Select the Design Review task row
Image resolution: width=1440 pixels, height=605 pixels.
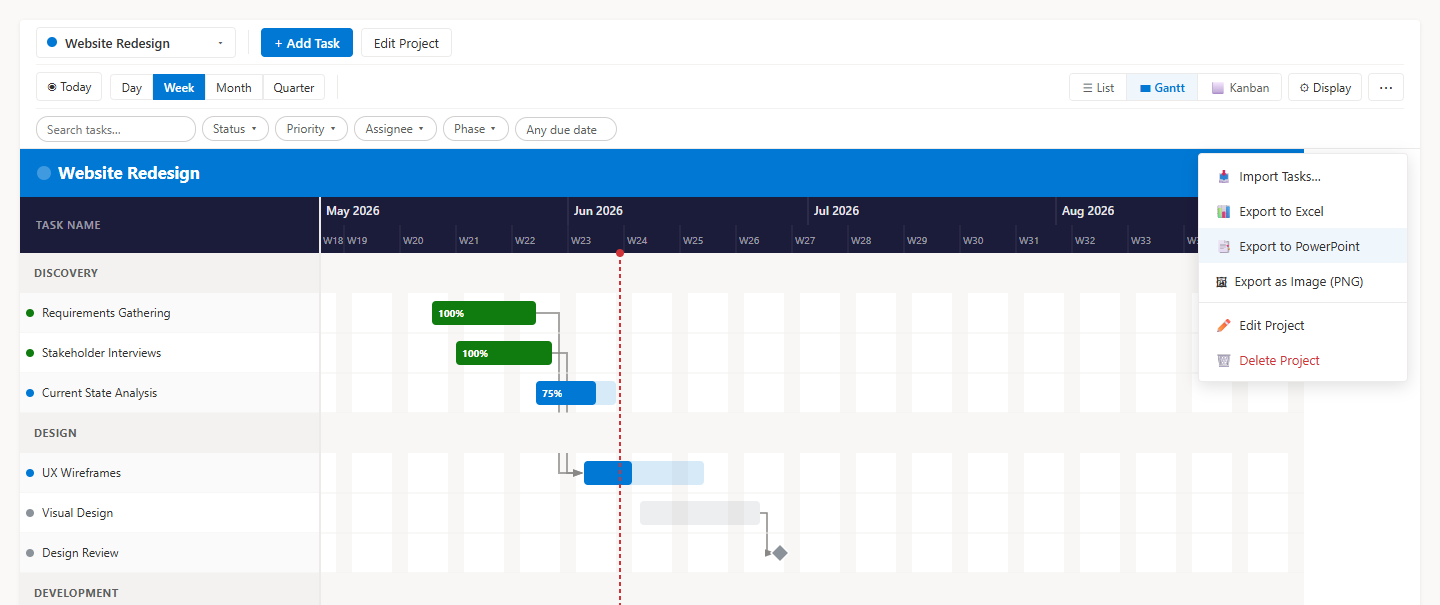pyautogui.click(x=170, y=553)
